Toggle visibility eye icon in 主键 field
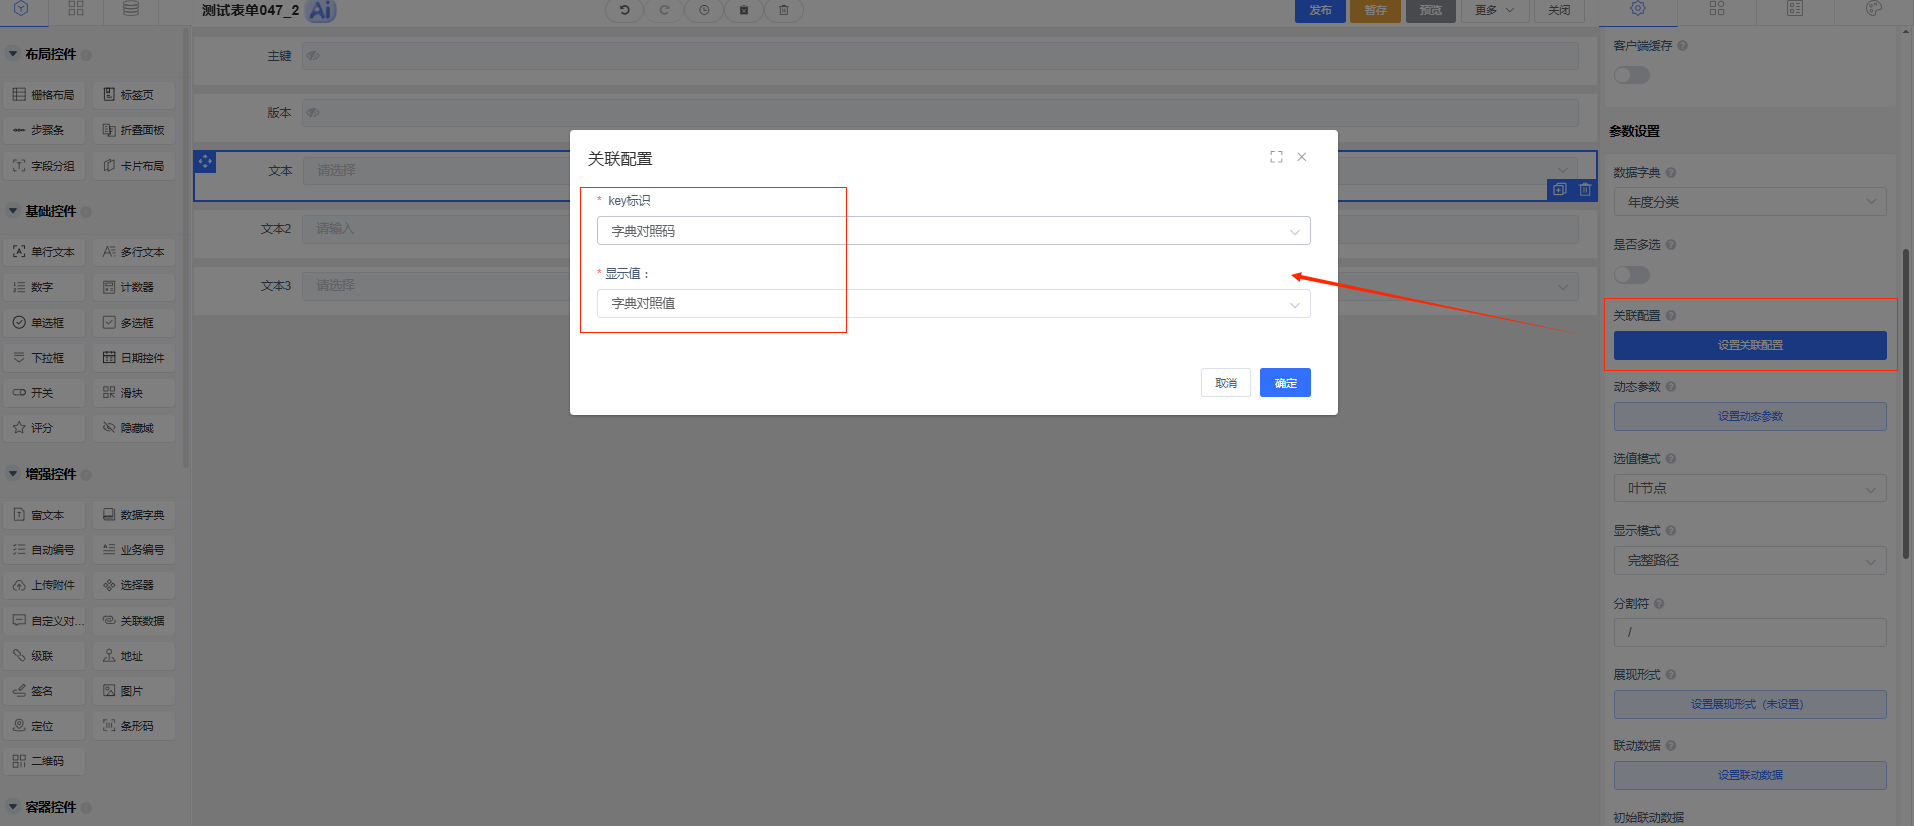This screenshot has width=1914, height=826. [x=313, y=56]
